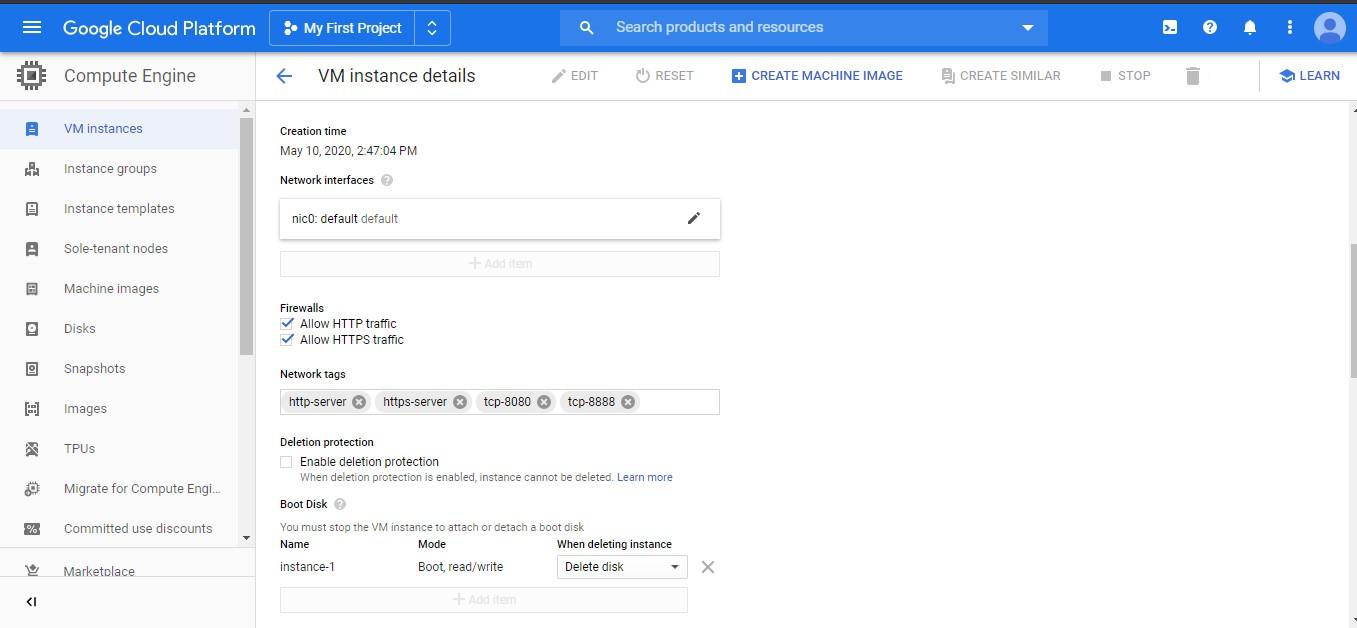Open TPUs in sidebar

point(120,449)
